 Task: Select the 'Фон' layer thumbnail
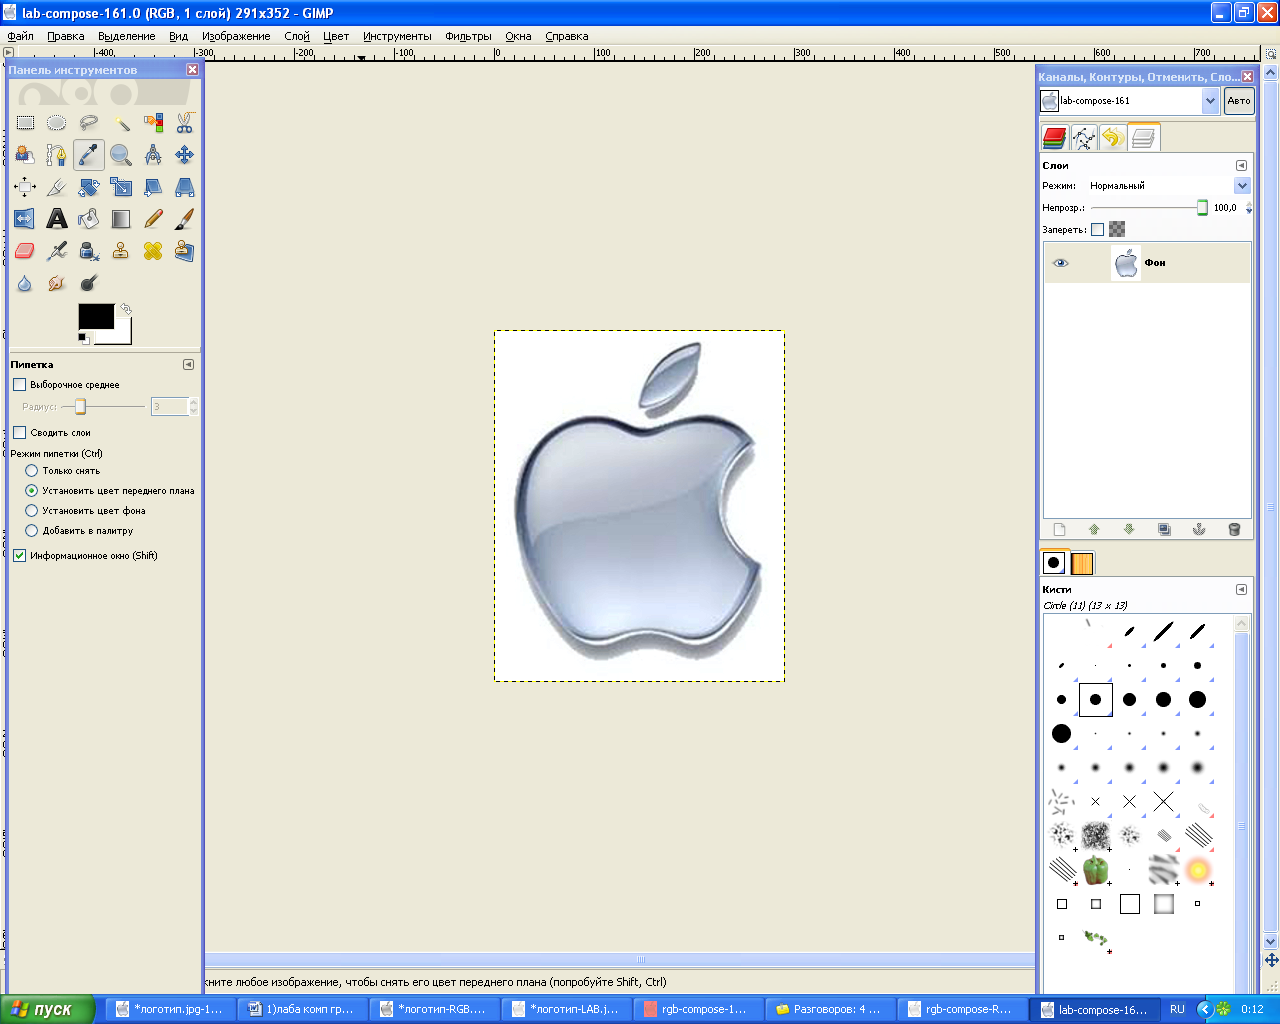[x=1126, y=263]
